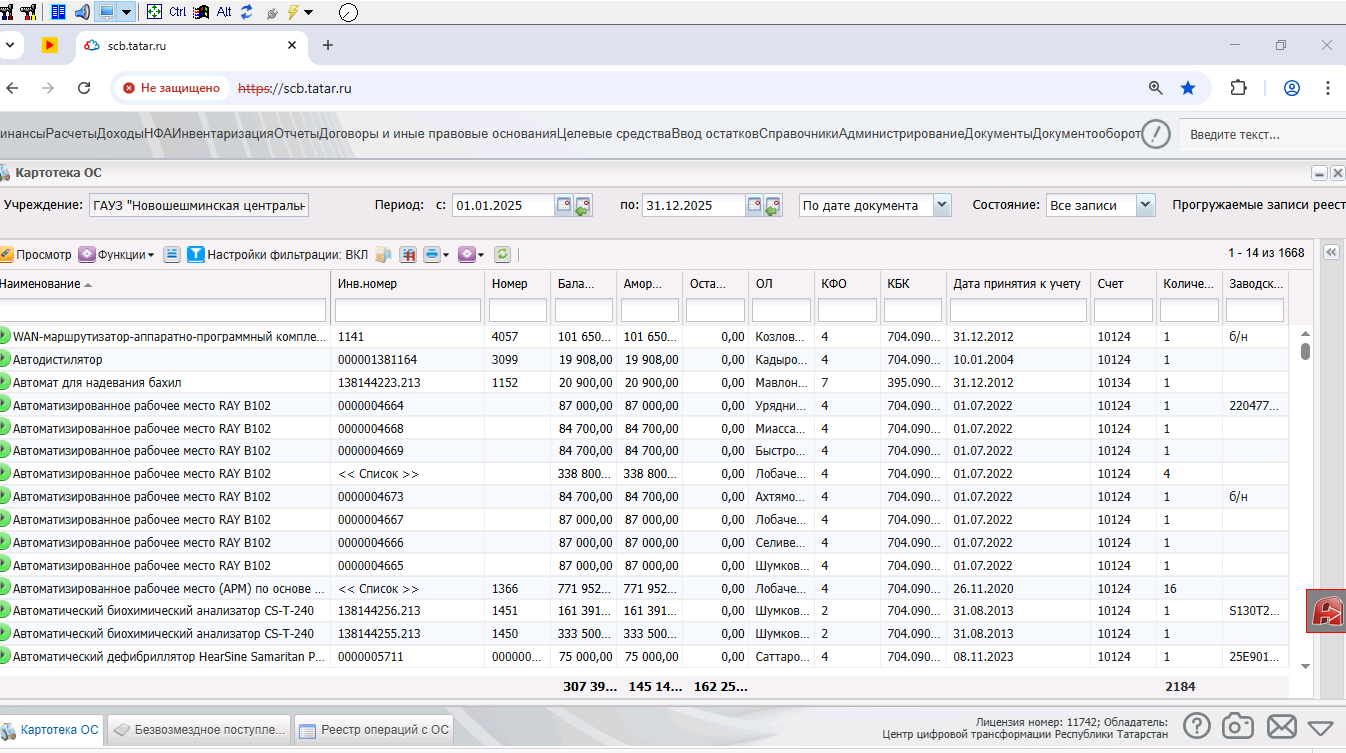Screen dimensions: 1346x753
Task: Click the envelope messages icon at bottom
Action: [1281, 726]
